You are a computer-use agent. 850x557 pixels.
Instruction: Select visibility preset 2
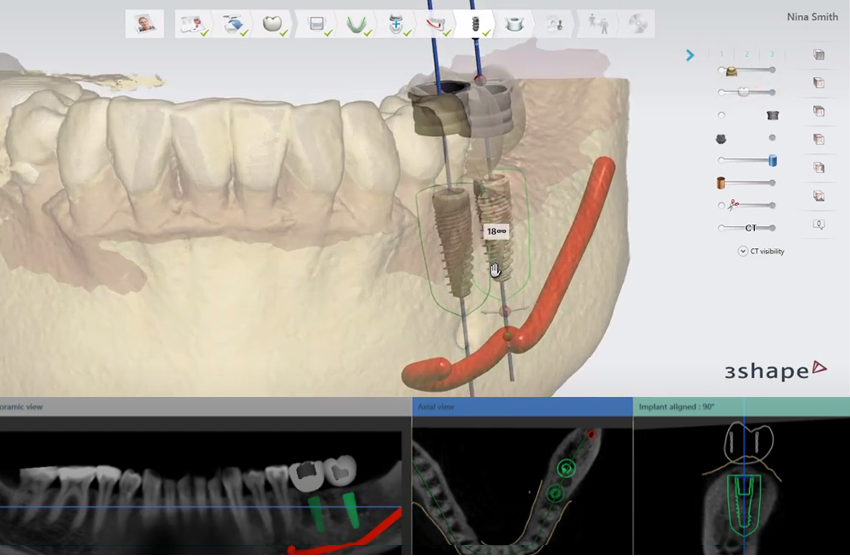[x=746, y=54]
